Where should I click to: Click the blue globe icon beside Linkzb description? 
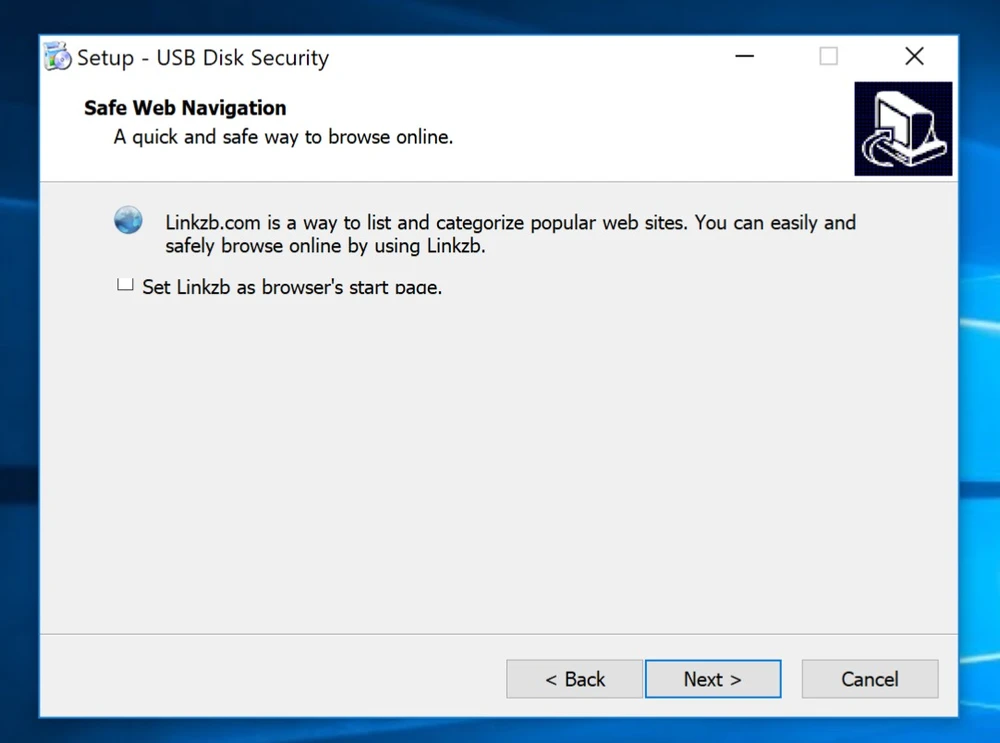tap(128, 220)
